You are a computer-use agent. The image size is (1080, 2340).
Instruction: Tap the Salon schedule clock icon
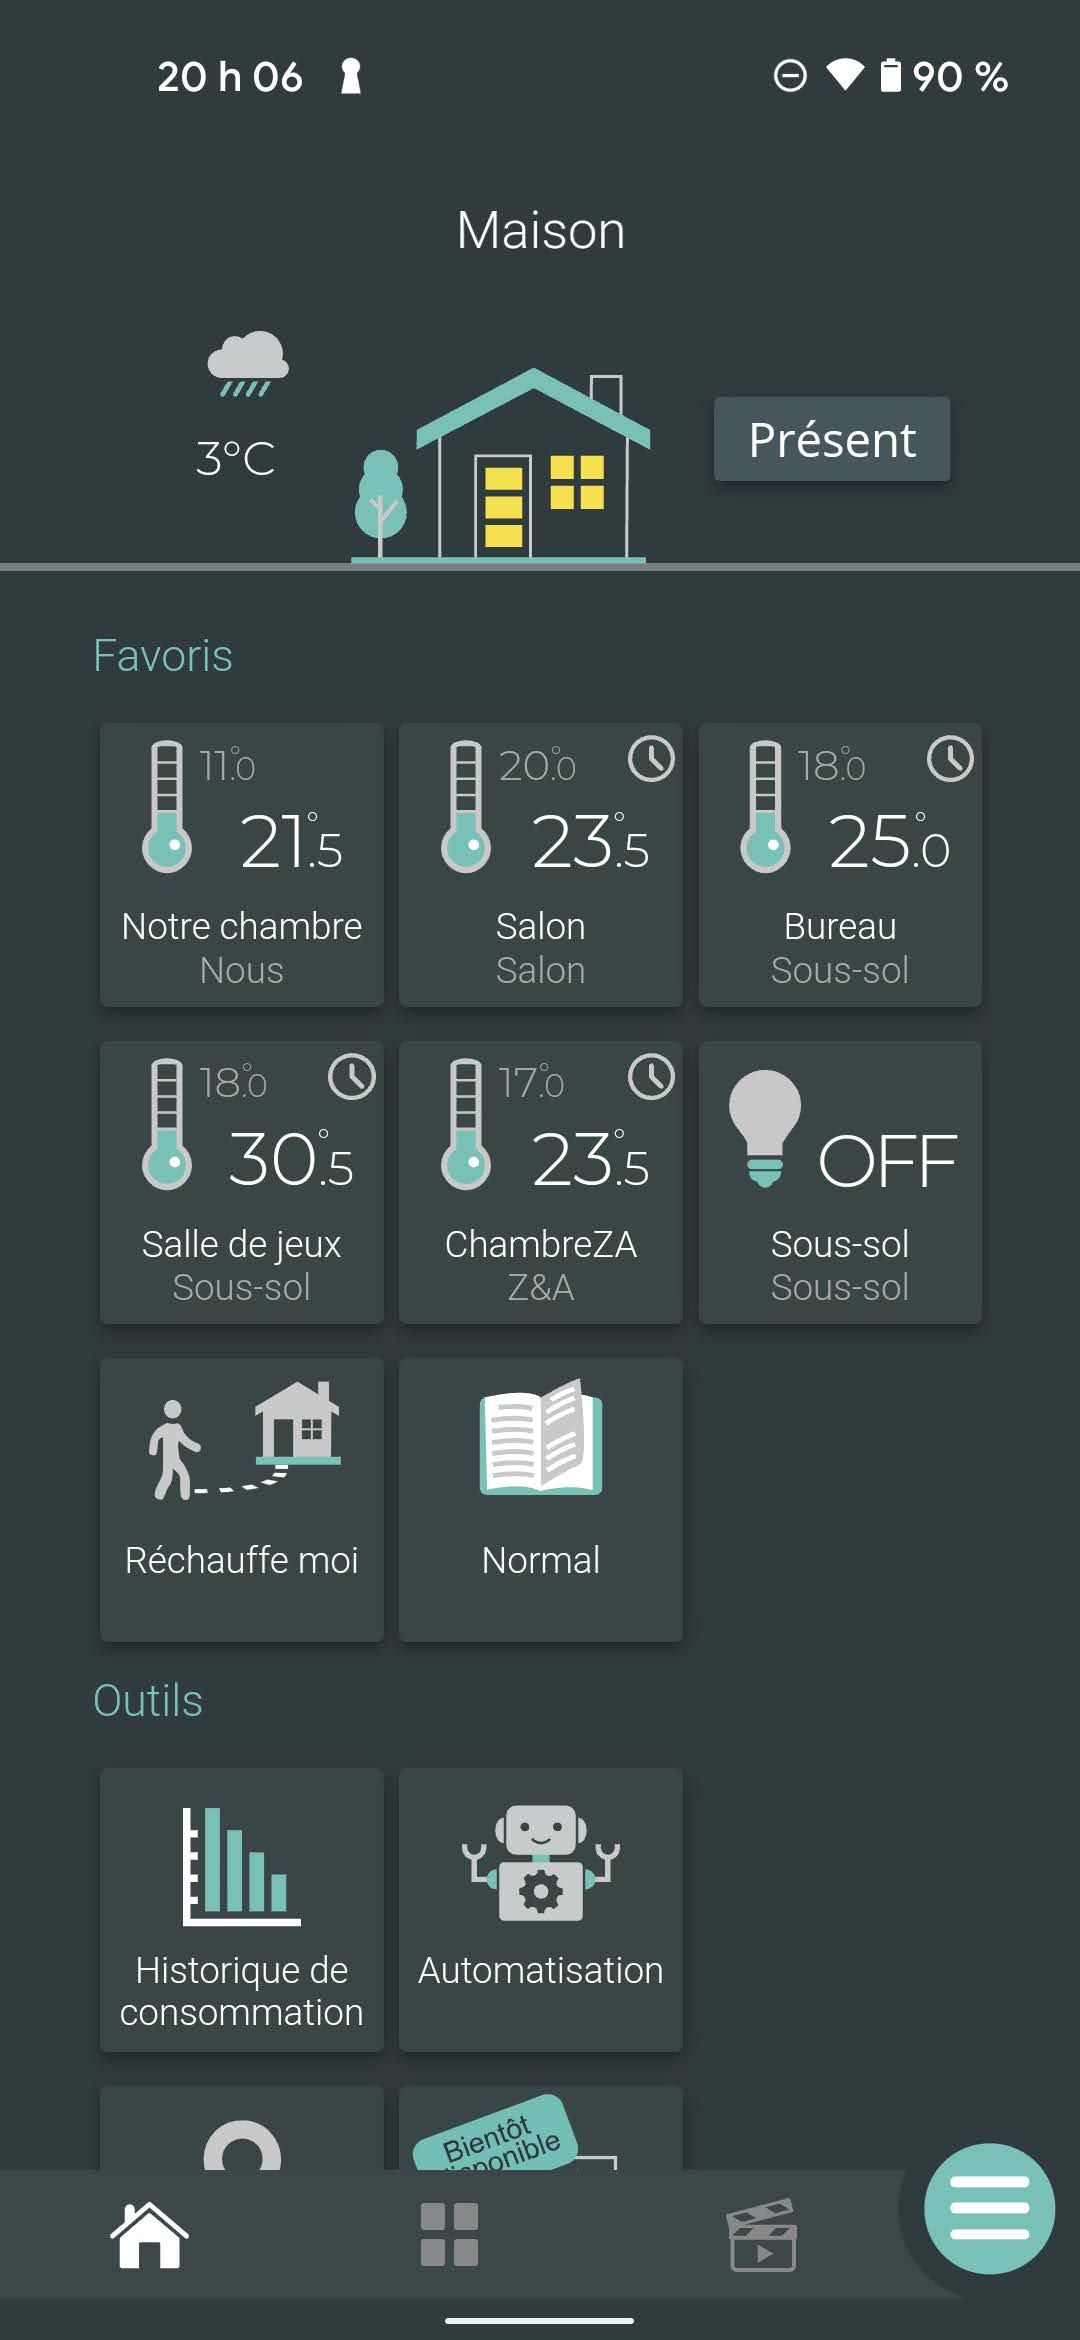pyautogui.click(x=651, y=759)
